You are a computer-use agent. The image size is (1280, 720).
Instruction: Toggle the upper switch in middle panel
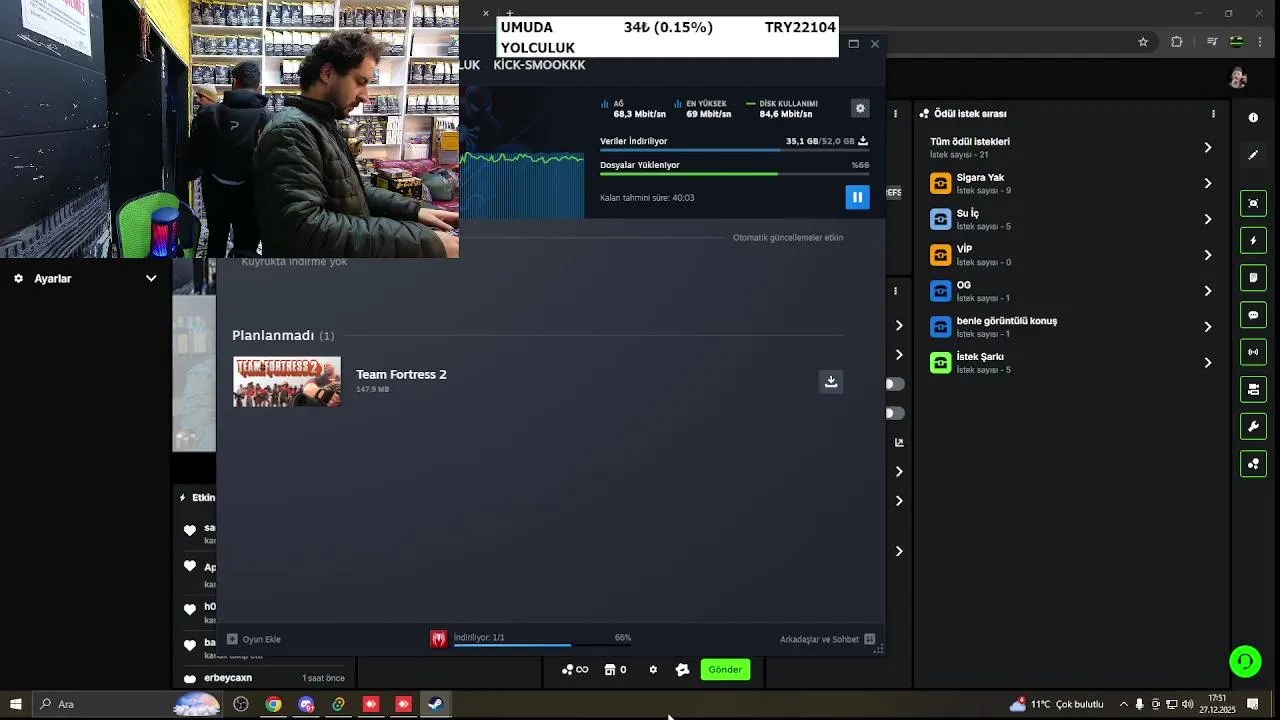click(x=894, y=384)
